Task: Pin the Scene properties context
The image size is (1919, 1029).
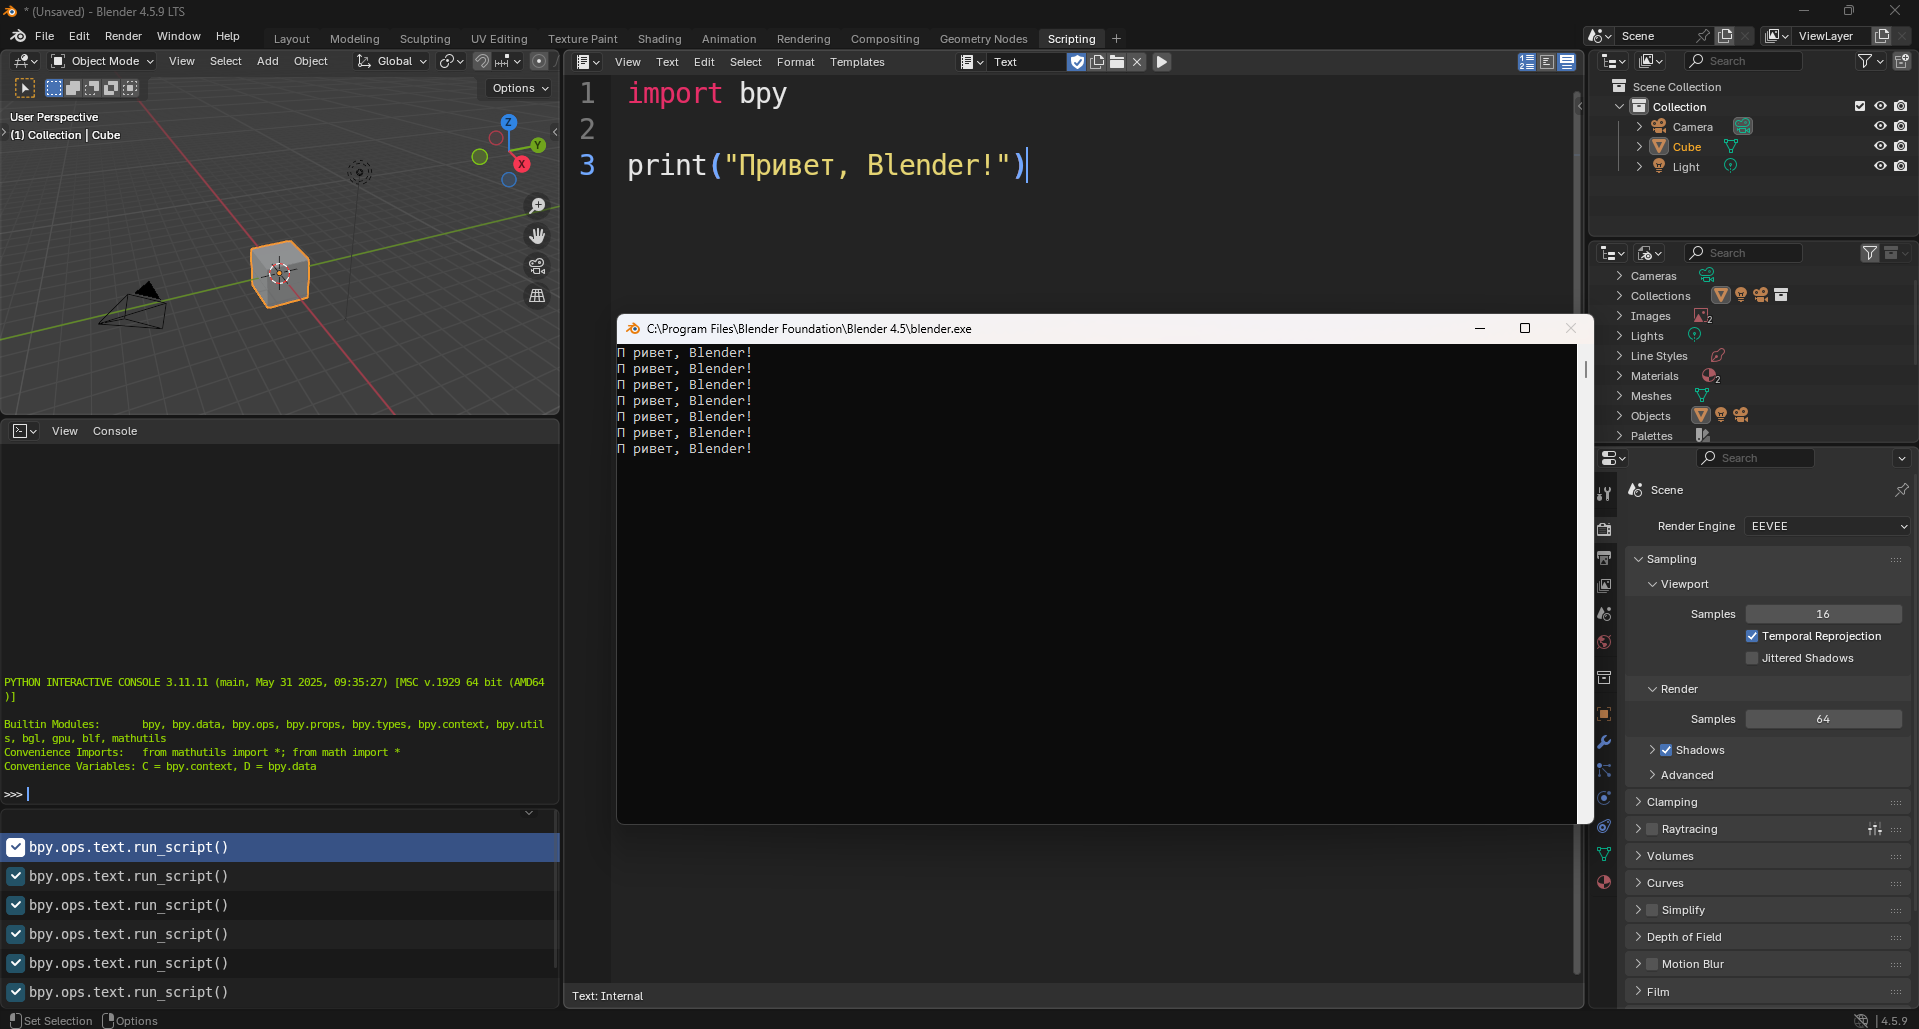Action: tap(1901, 490)
